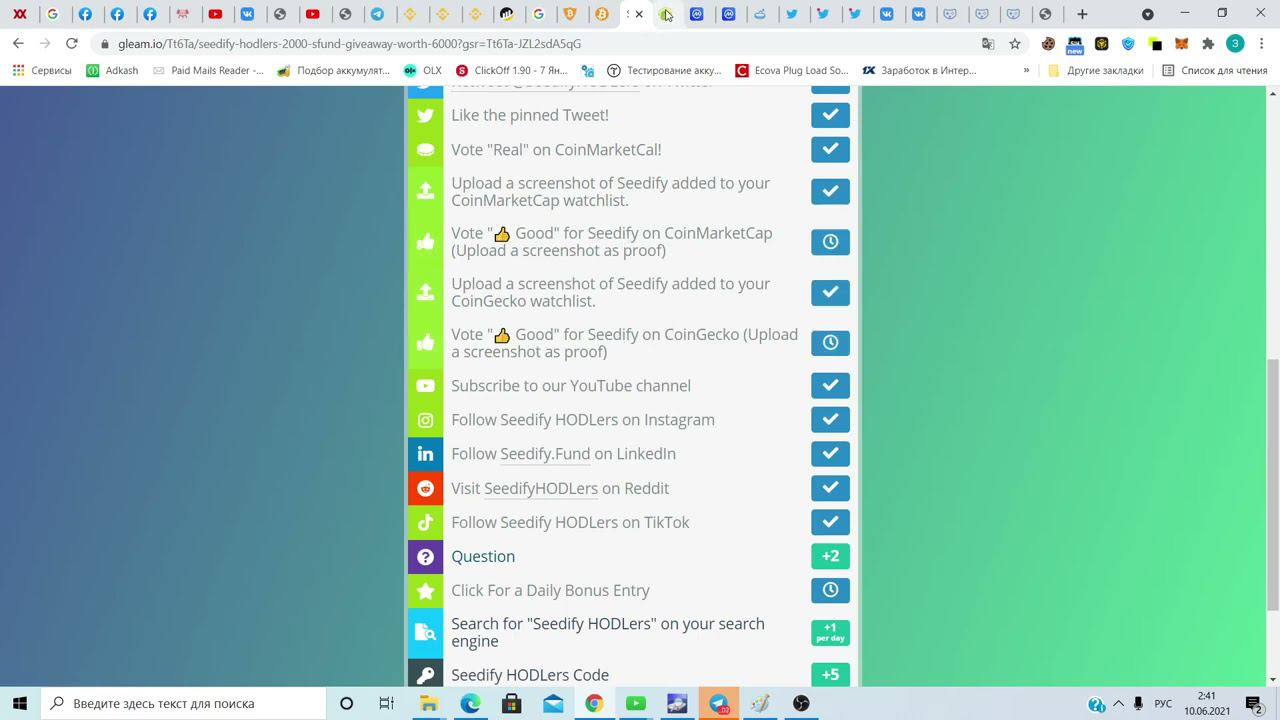Viewport: 1280px width, 720px height.
Task: Open Paid Mails Reader bookmark
Action: point(208,71)
